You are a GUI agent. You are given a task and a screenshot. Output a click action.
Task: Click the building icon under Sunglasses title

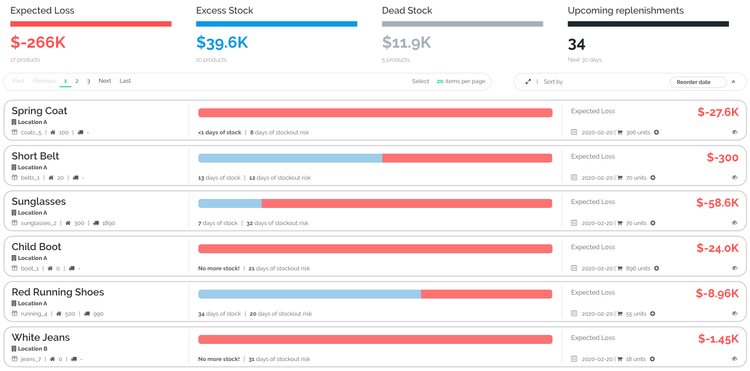tap(13, 213)
